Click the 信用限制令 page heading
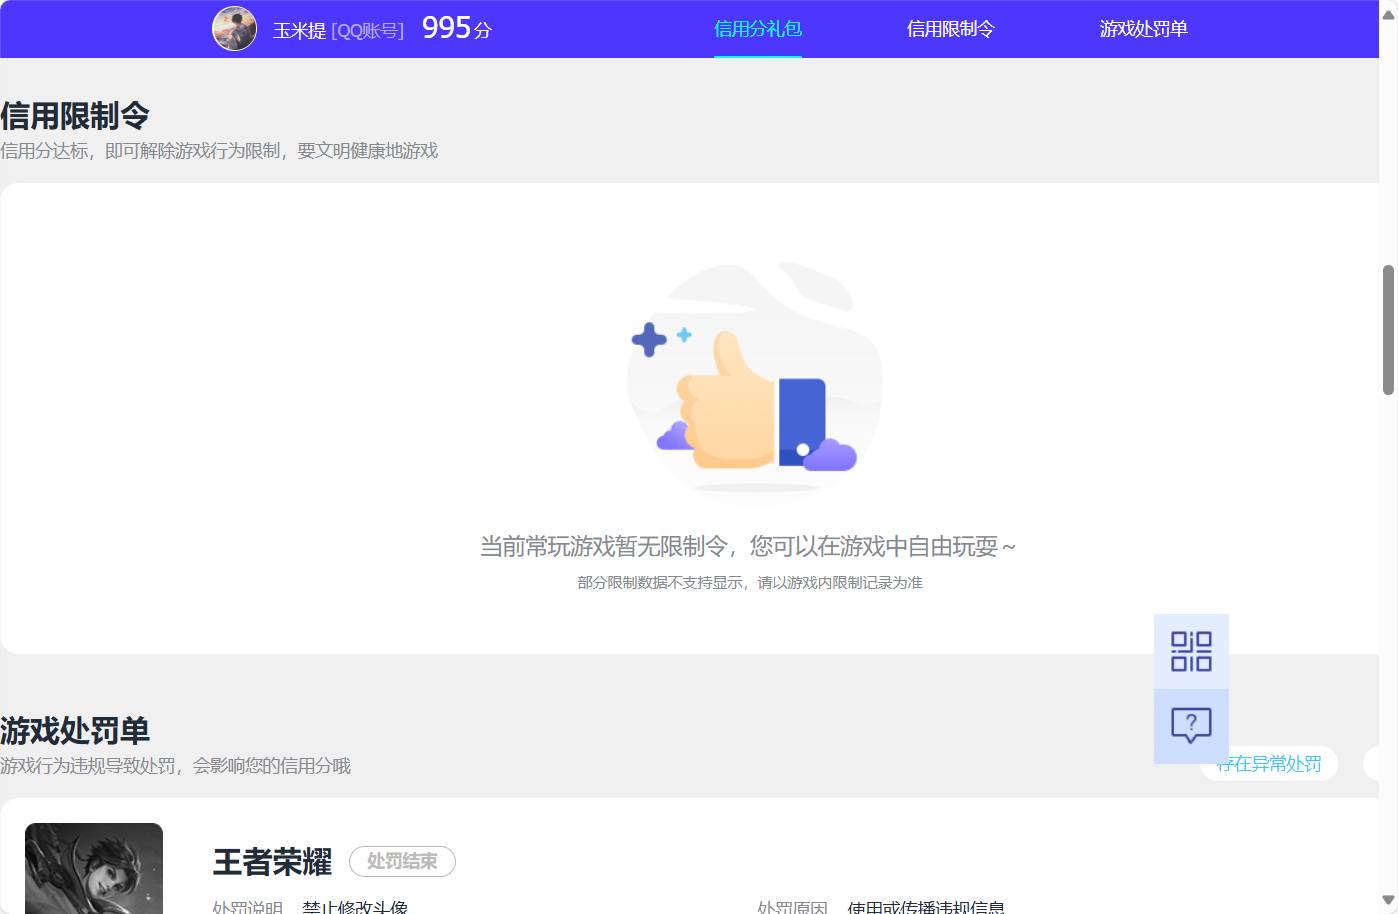1398x914 pixels. tap(75, 115)
